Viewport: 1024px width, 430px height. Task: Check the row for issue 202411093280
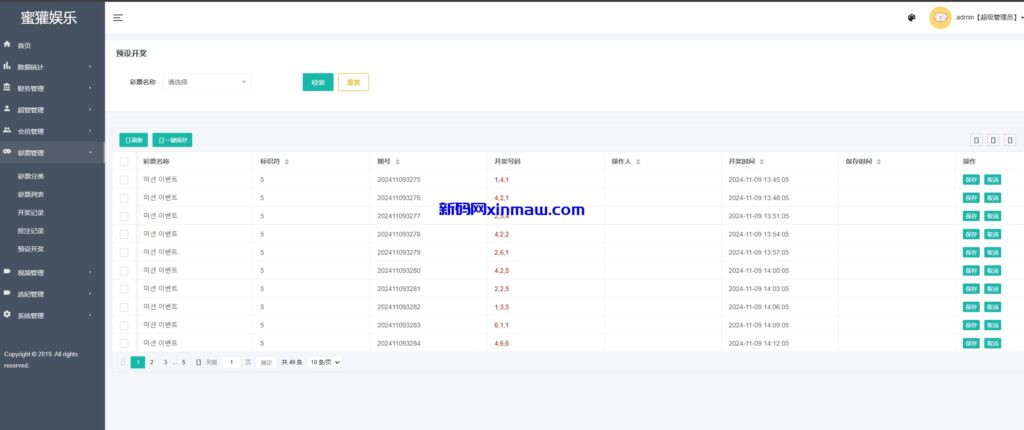pos(124,271)
